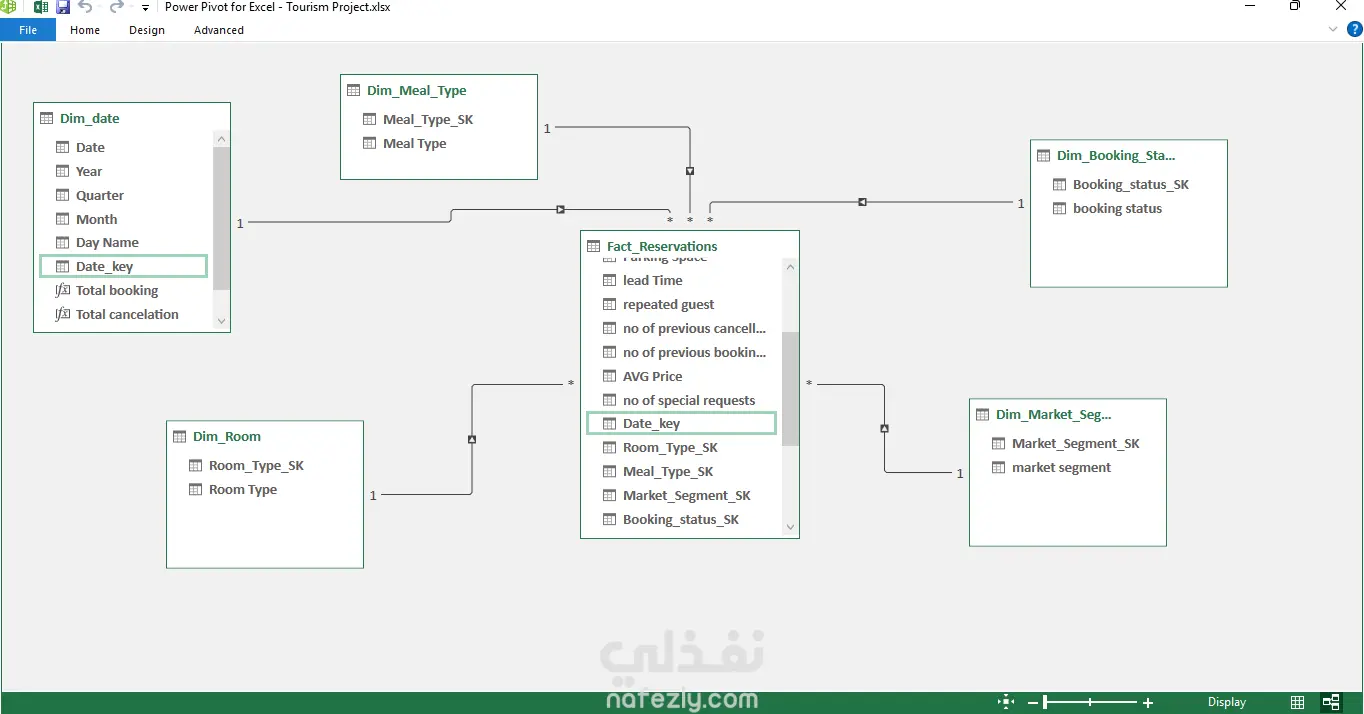Select the Dim_Meal_Type table header
Viewport: 1364px width, 714px height.
pos(439,90)
